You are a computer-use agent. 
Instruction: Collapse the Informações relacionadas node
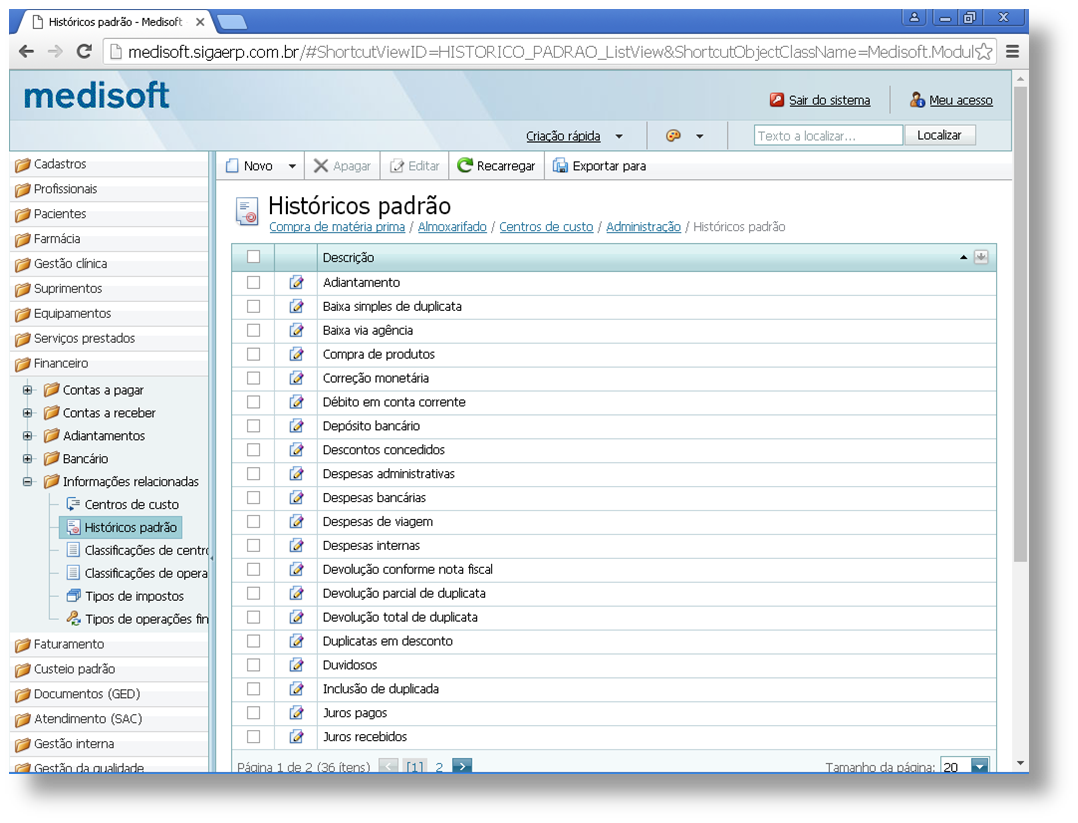tap(28, 482)
